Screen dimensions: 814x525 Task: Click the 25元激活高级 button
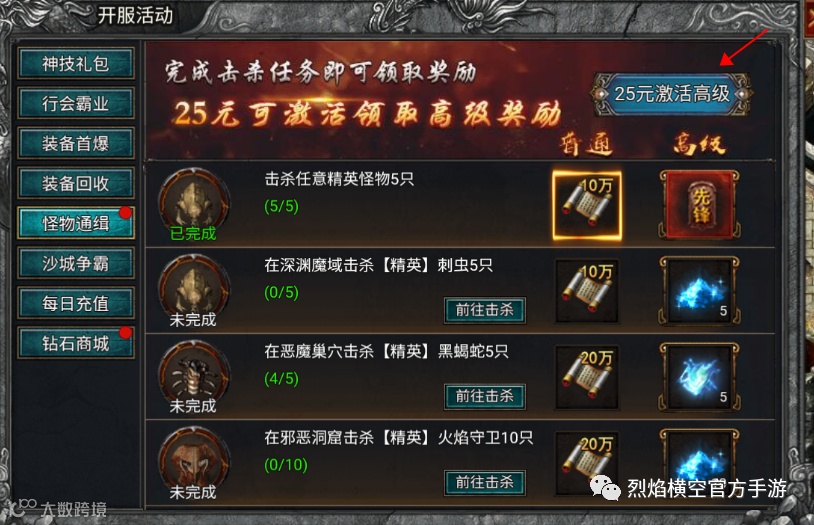[x=671, y=94]
